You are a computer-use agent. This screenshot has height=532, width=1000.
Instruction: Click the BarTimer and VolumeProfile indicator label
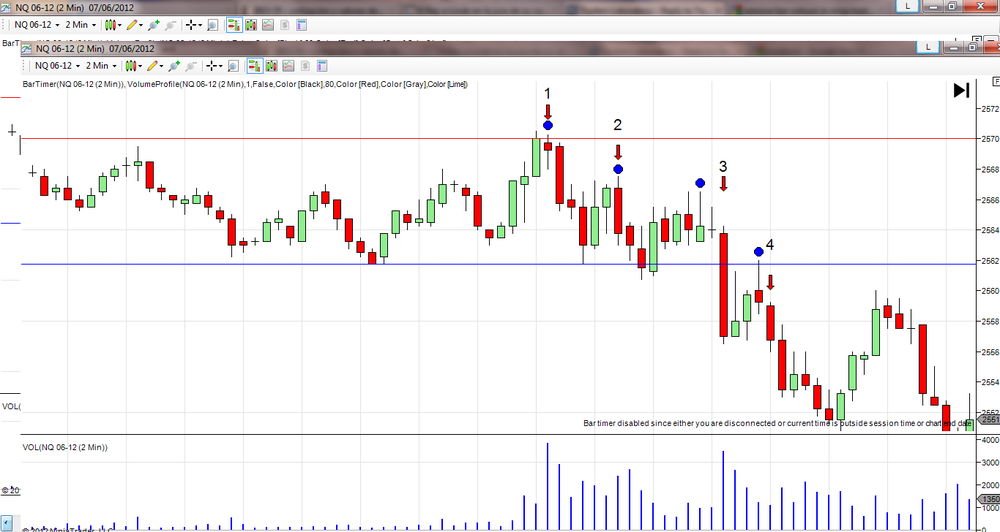(x=245, y=84)
